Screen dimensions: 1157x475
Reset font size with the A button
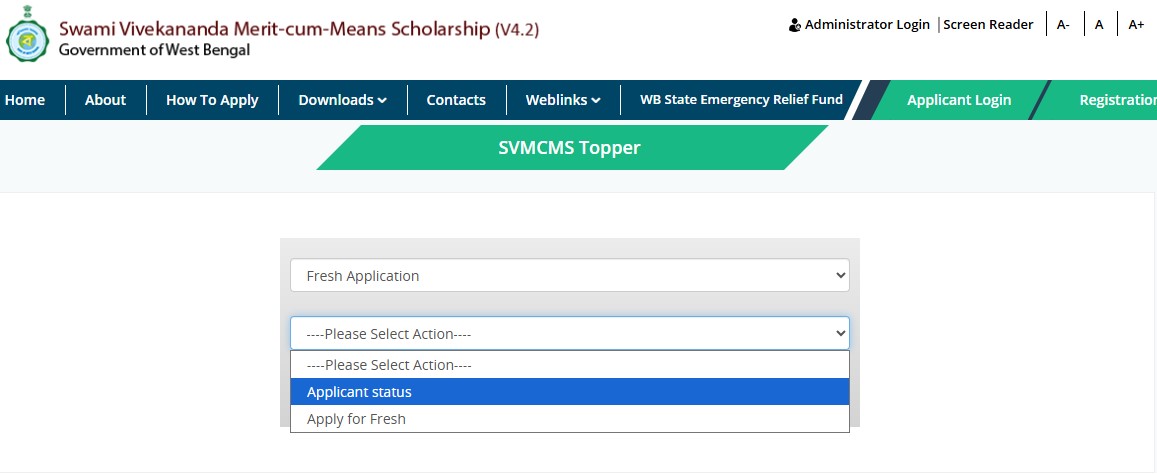1099,25
